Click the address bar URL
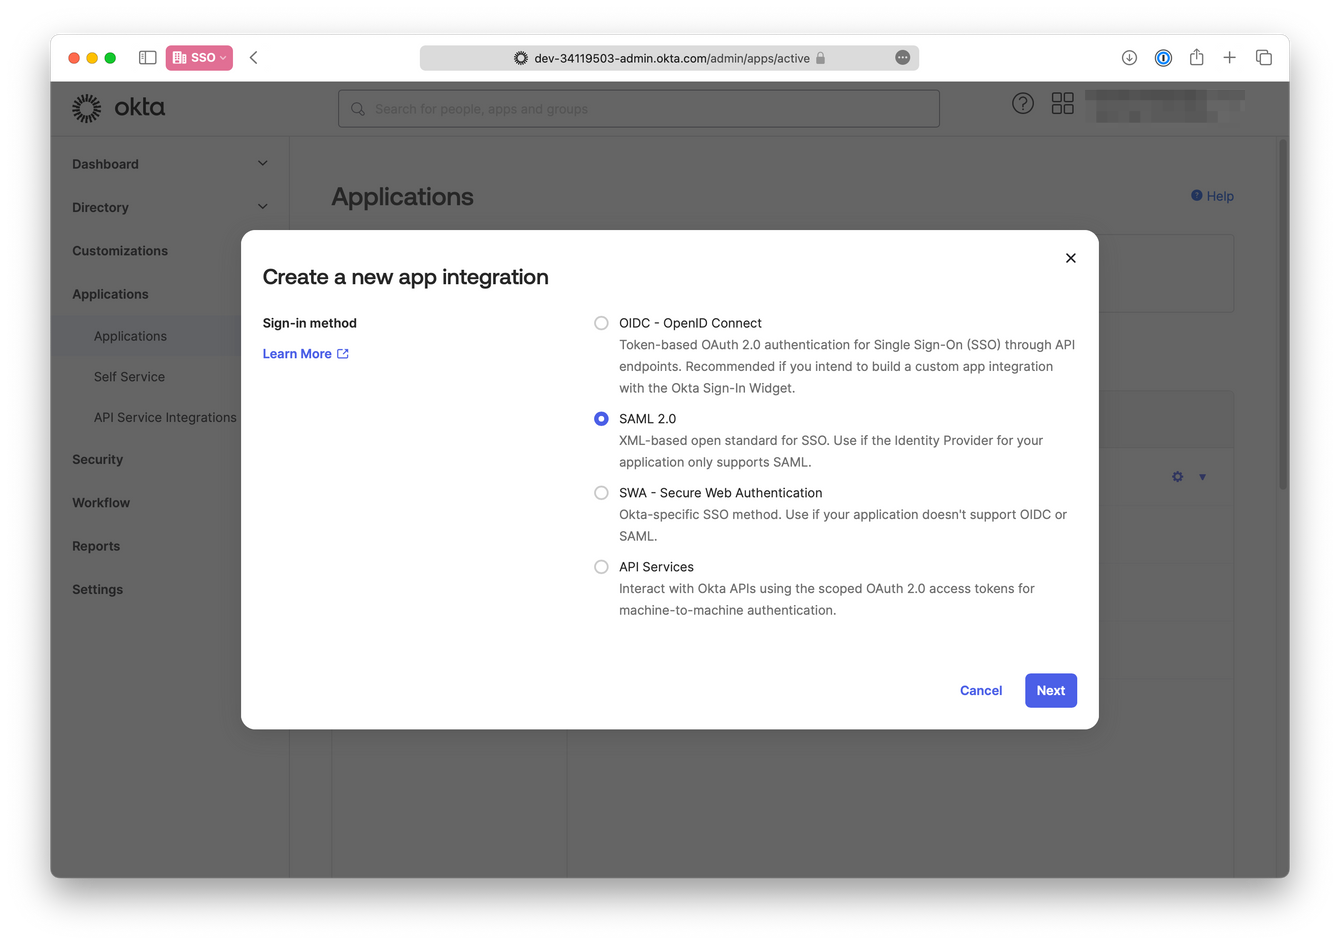Image resolution: width=1340 pixels, height=945 pixels. click(x=672, y=58)
